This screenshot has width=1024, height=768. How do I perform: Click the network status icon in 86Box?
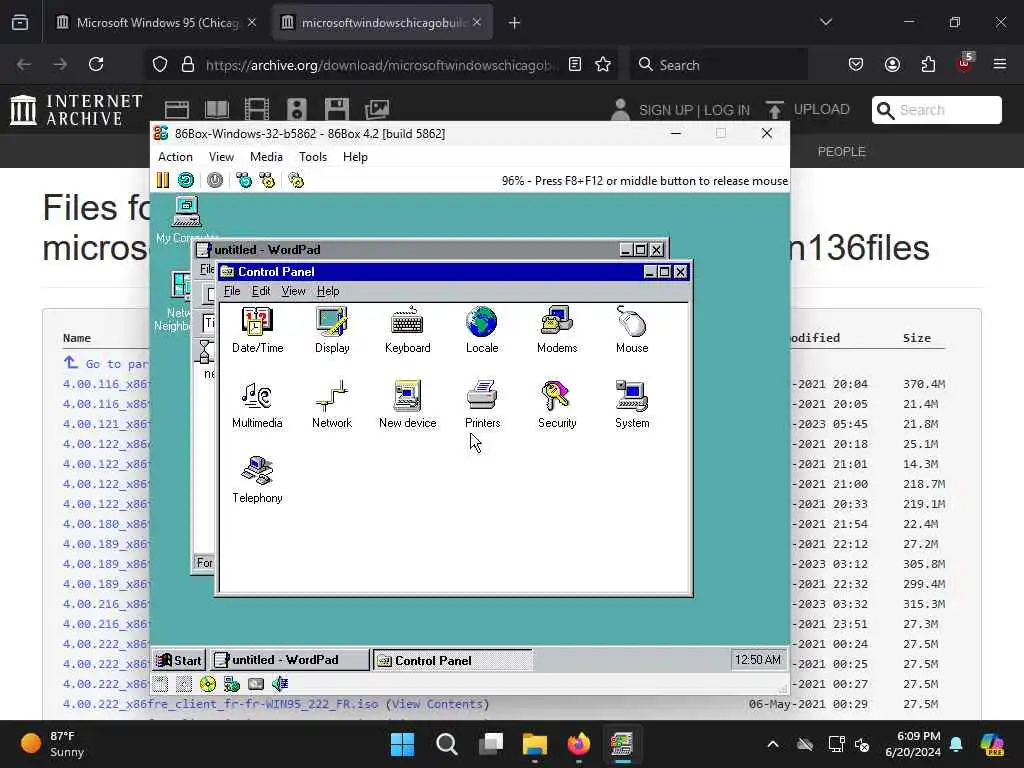coord(232,684)
